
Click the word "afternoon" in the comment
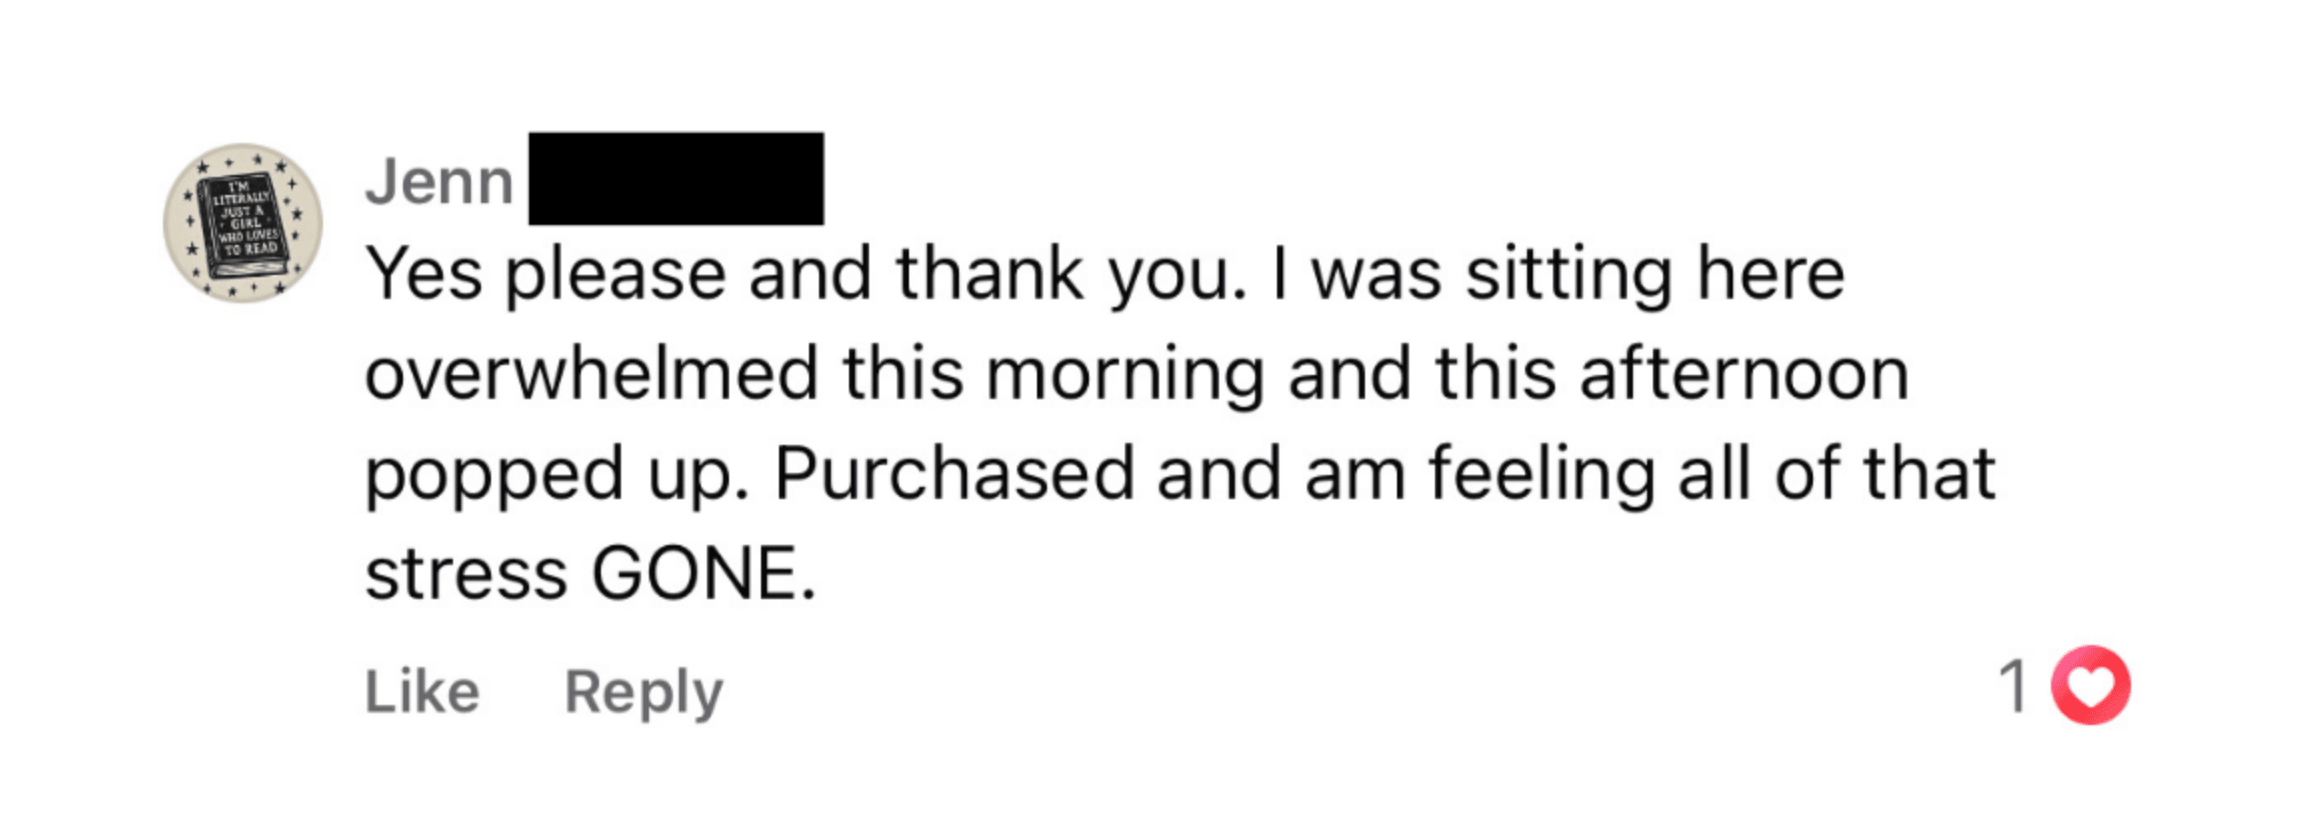click(x=1744, y=374)
